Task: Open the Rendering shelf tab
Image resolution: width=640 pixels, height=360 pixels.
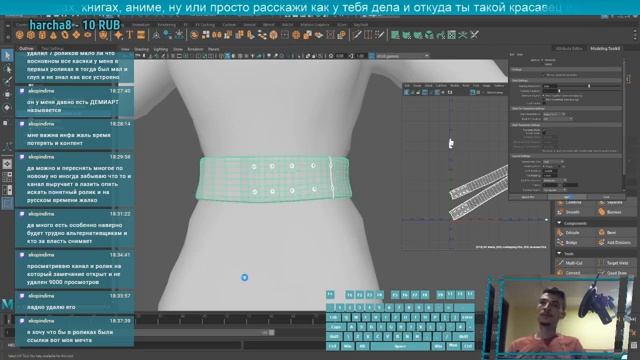Action: pos(166,25)
